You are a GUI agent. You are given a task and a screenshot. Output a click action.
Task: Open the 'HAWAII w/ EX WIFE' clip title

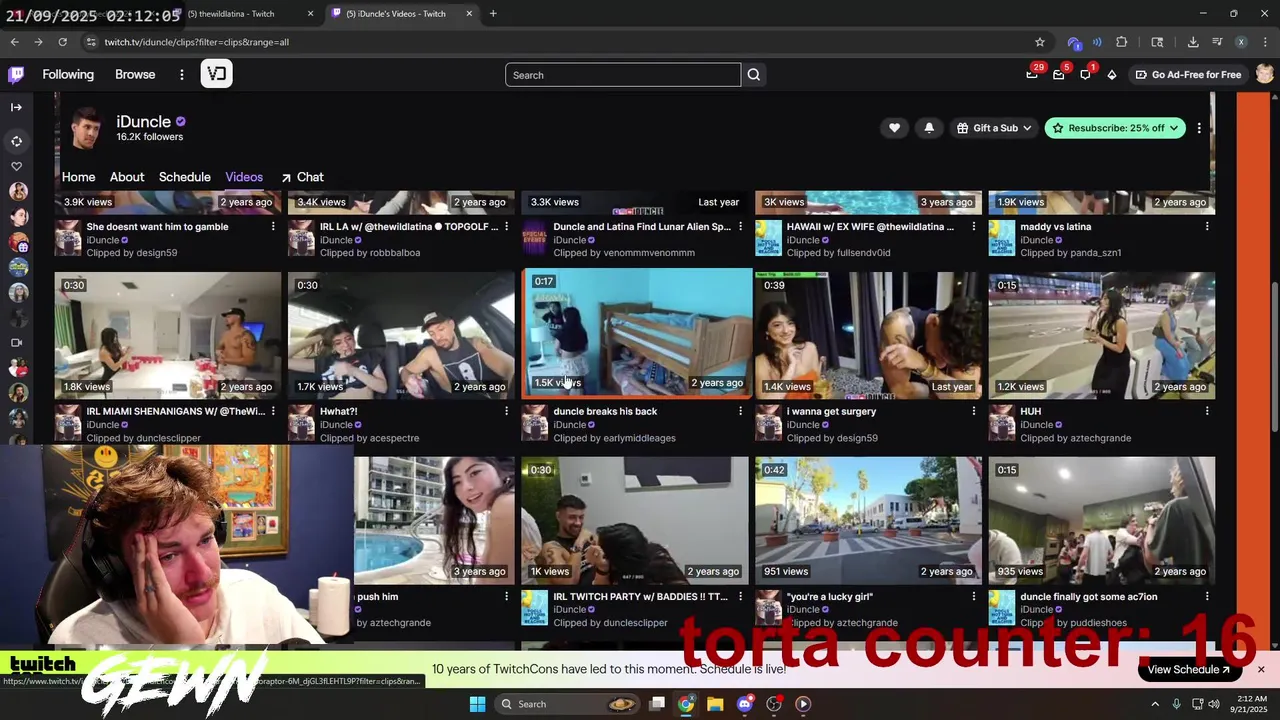pyautogui.click(x=870, y=227)
